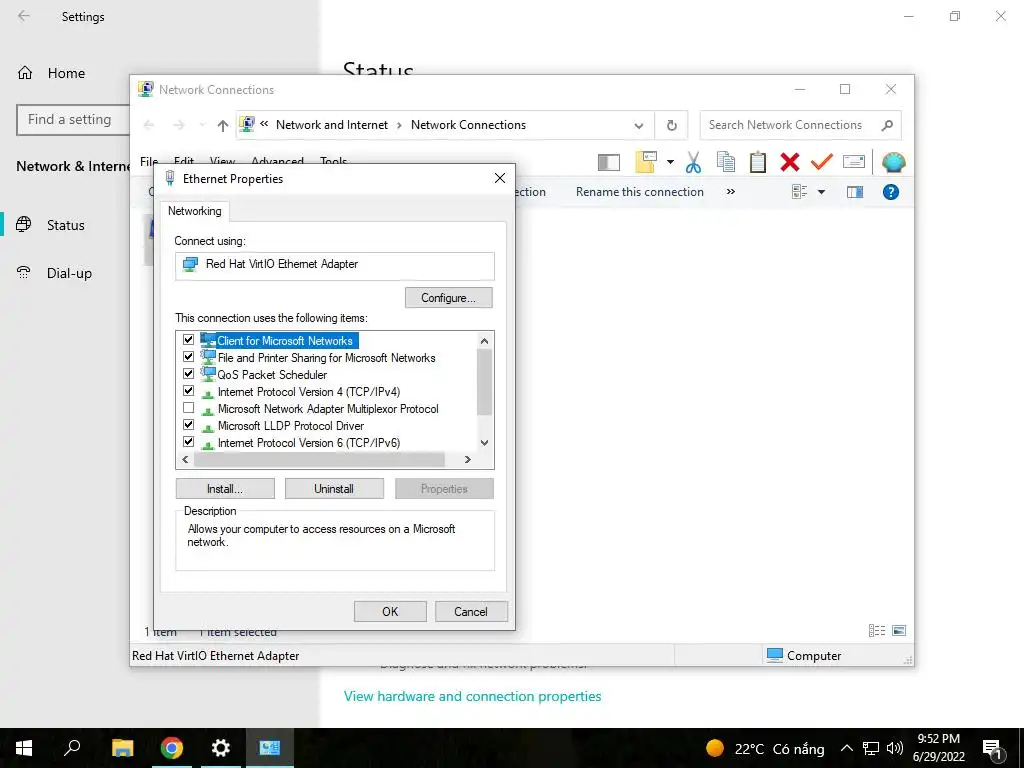Image resolution: width=1024 pixels, height=768 pixels.
Task: Click the yellow Move-to folder icon
Action: pyautogui.click(x=646, y=162)
